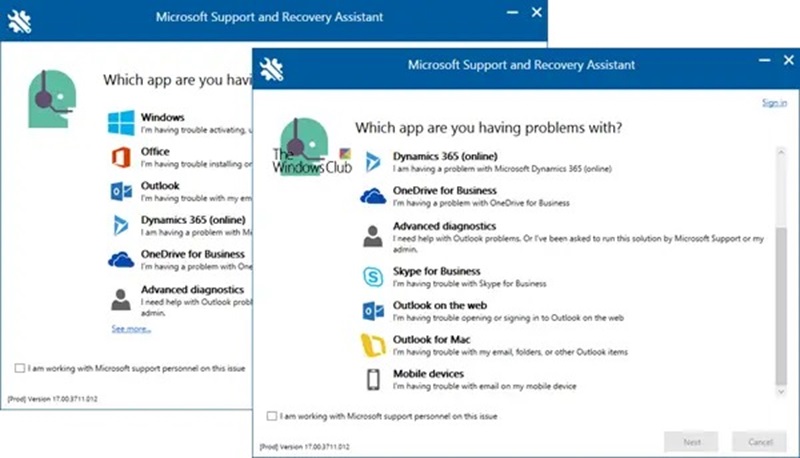Select the Outlook option in back window
Viewport: 800px width, 458px height.
click(180, 191)
